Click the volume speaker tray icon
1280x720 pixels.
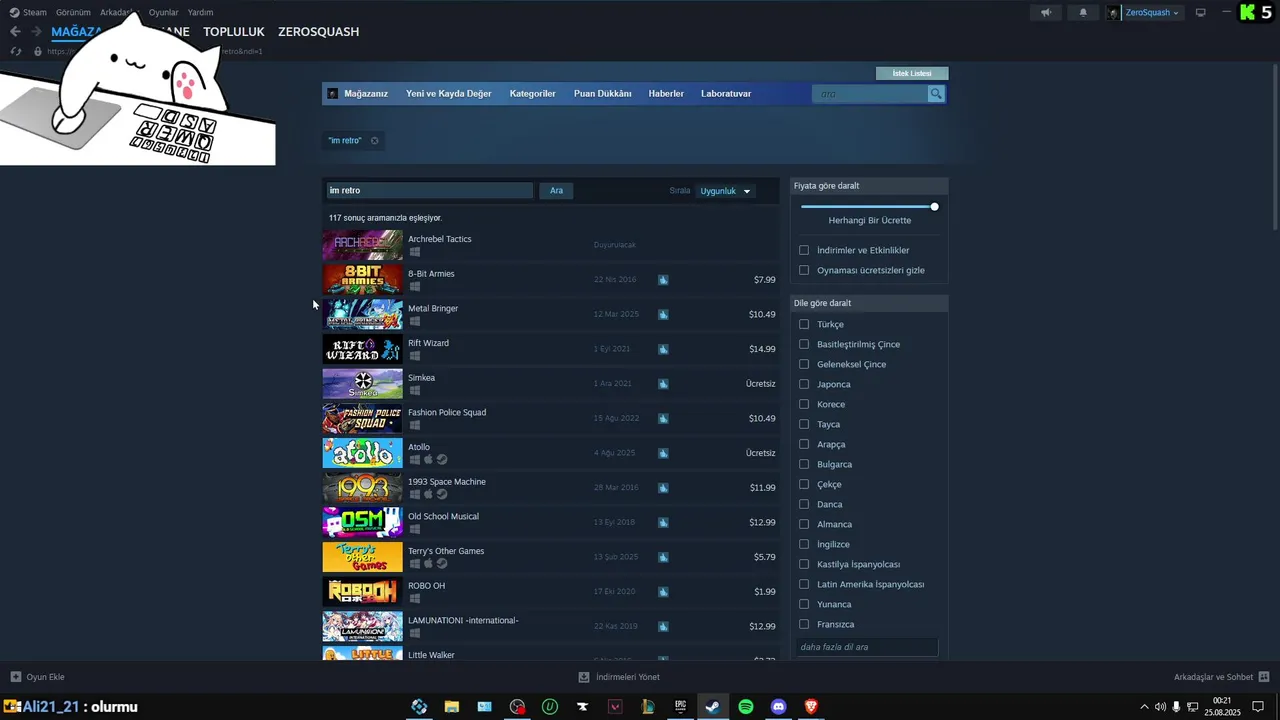(x=1160, y=707)
